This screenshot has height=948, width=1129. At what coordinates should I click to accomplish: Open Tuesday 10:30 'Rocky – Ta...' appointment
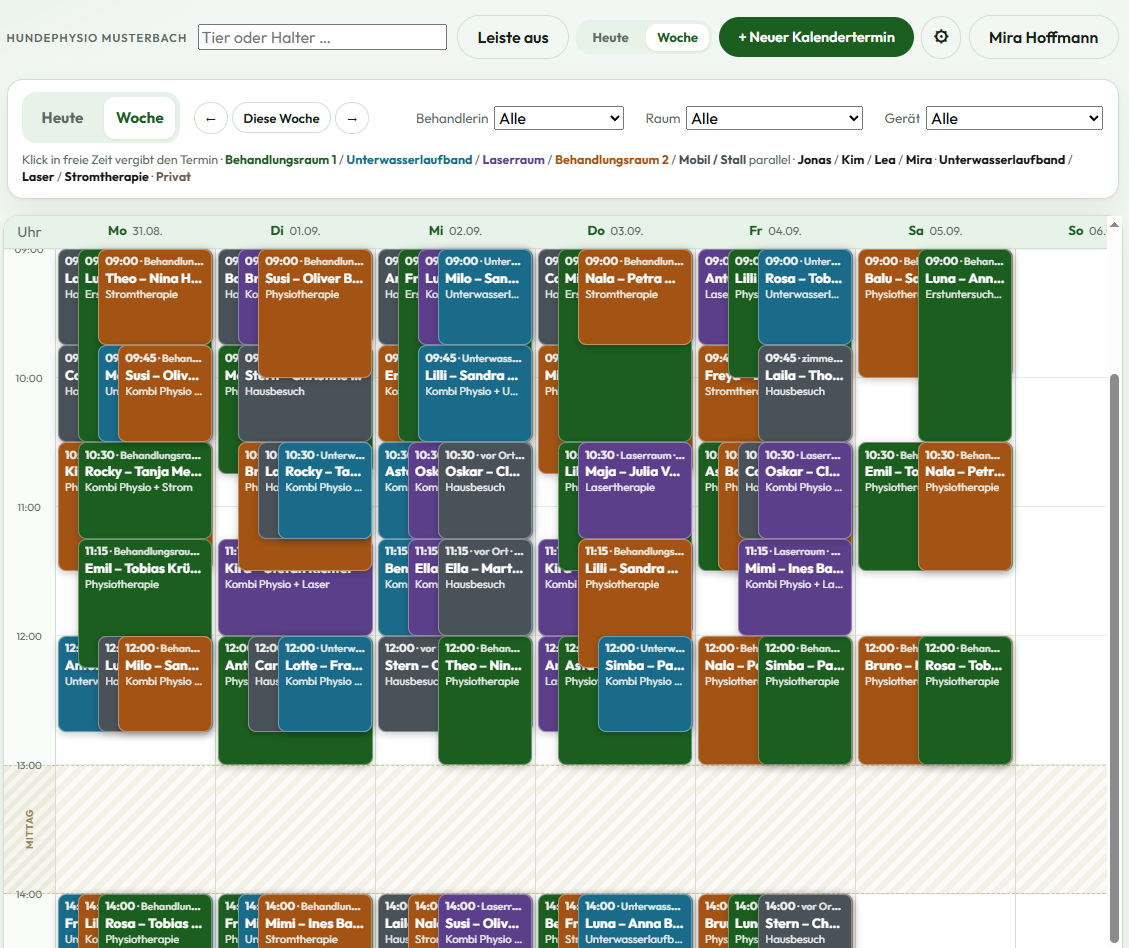click(x=325, y=490)
